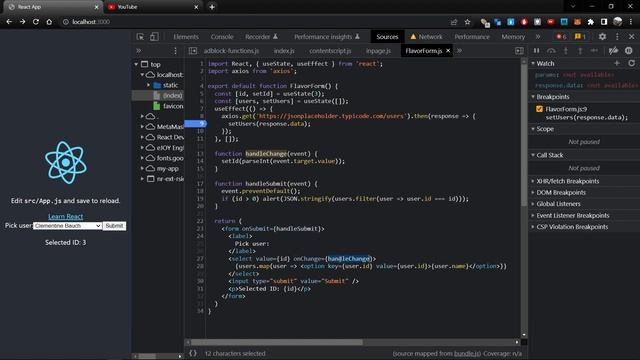Open the Pick user dropdown

pos(67,226)
